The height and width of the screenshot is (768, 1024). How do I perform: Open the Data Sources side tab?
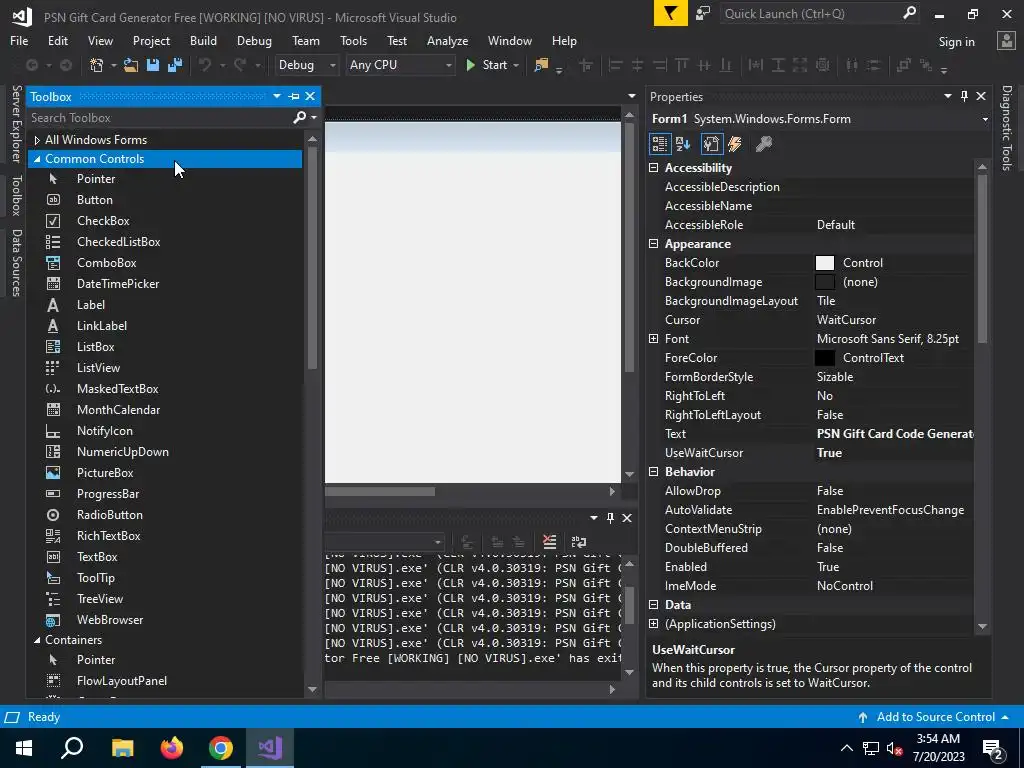[x=17, y=263]
